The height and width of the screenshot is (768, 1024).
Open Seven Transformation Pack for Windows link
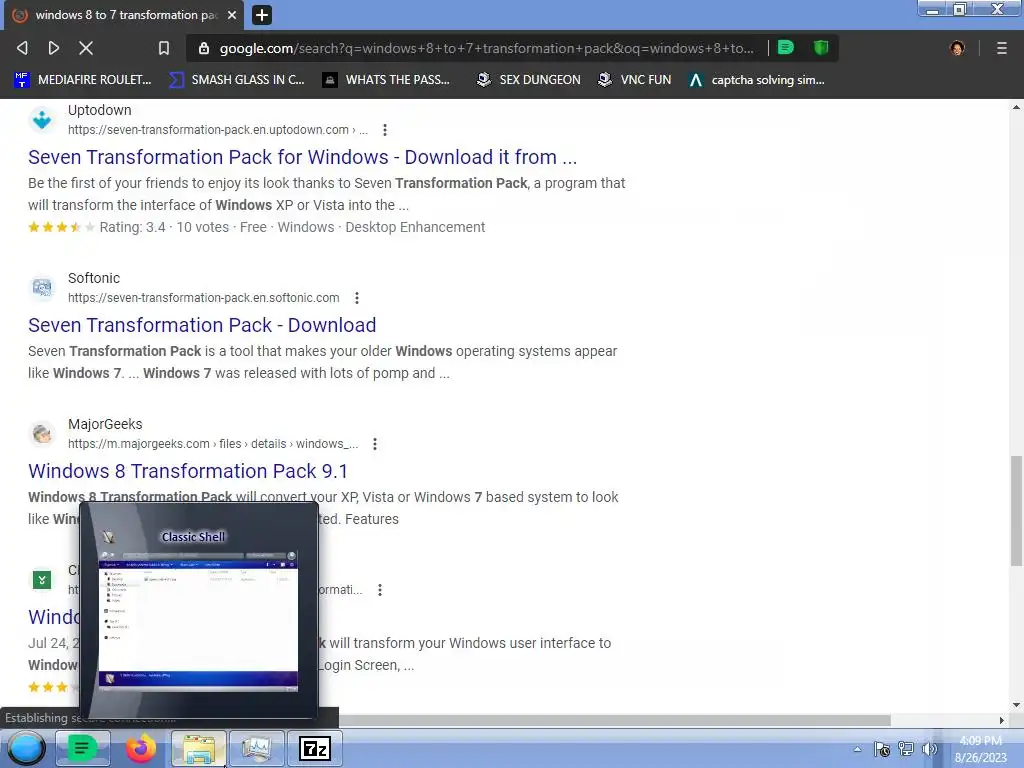point(302,157)
